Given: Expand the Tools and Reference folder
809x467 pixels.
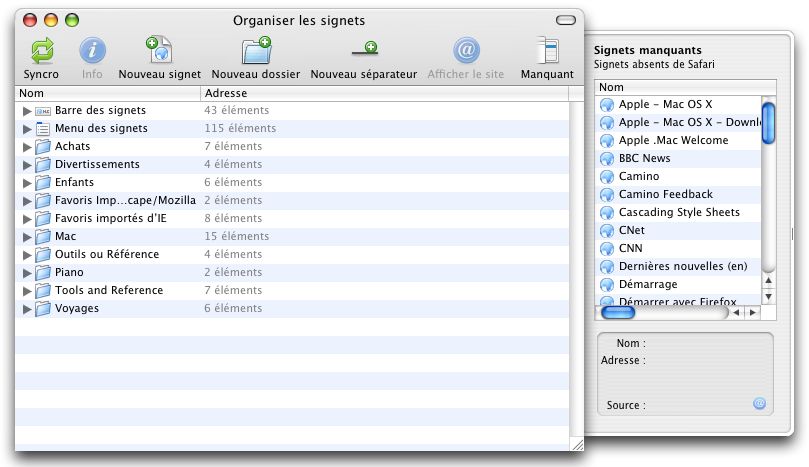Looking at the screenshot, I should click(27, 291).
